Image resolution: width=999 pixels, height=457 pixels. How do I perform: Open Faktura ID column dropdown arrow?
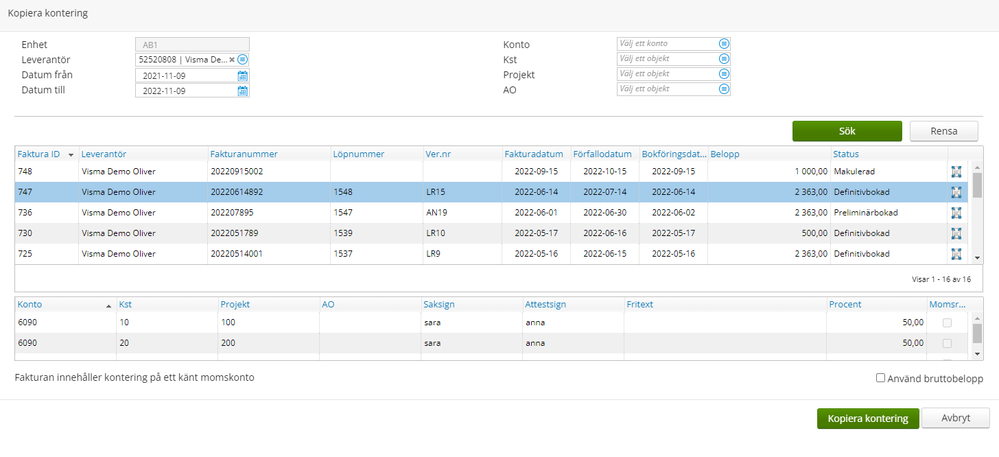tap(71, 155)
